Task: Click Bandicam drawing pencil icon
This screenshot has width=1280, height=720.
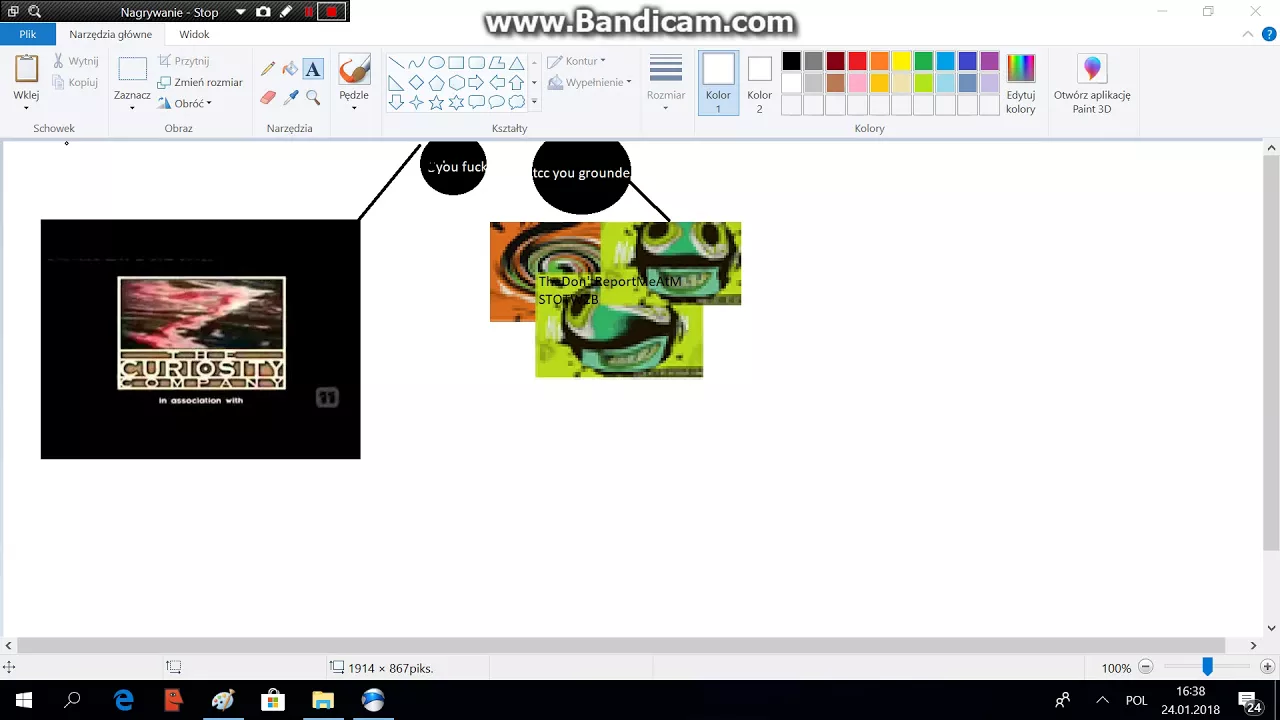Action: click(x=286, y=12)
